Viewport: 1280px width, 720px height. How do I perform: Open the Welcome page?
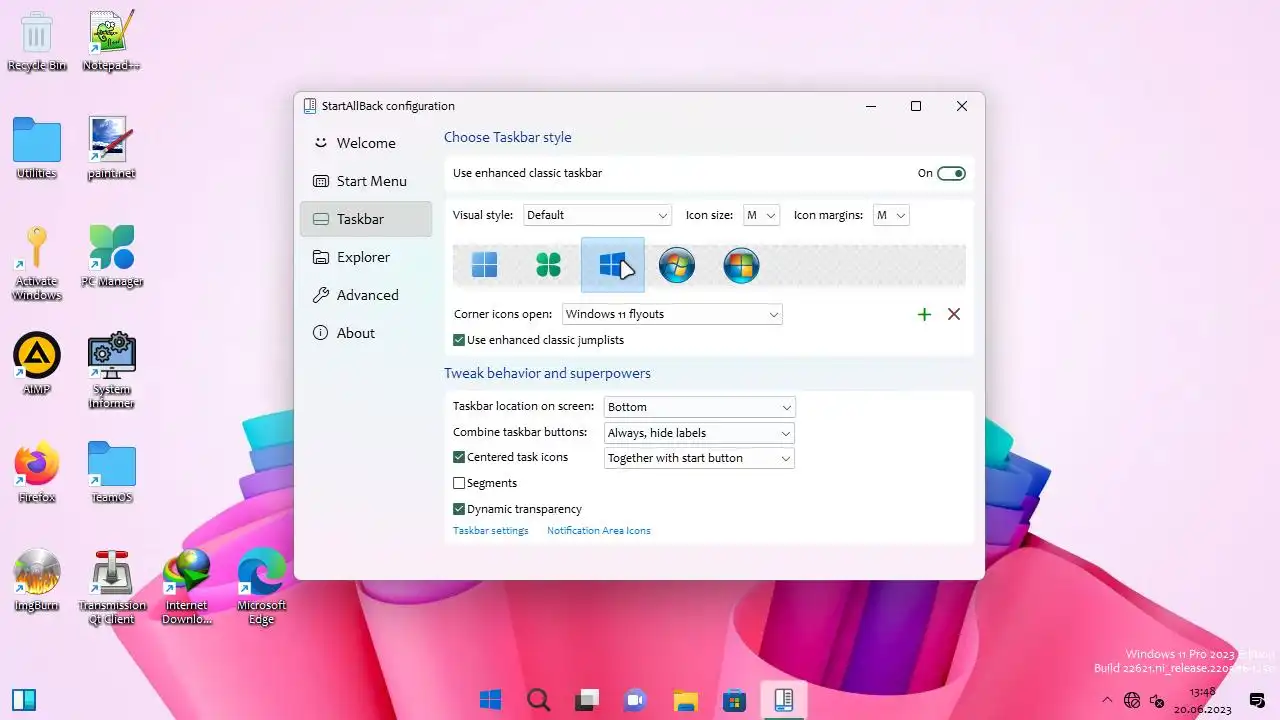(x=366, y=143)
